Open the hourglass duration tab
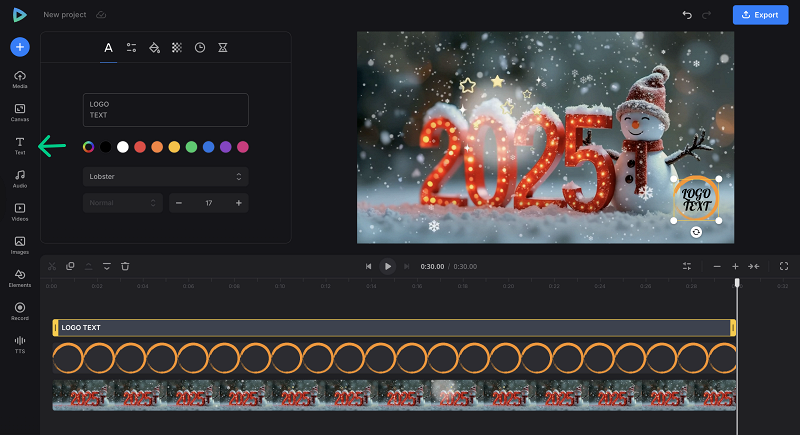The height and width of the screenshot is (435, 800). point(223,47)
